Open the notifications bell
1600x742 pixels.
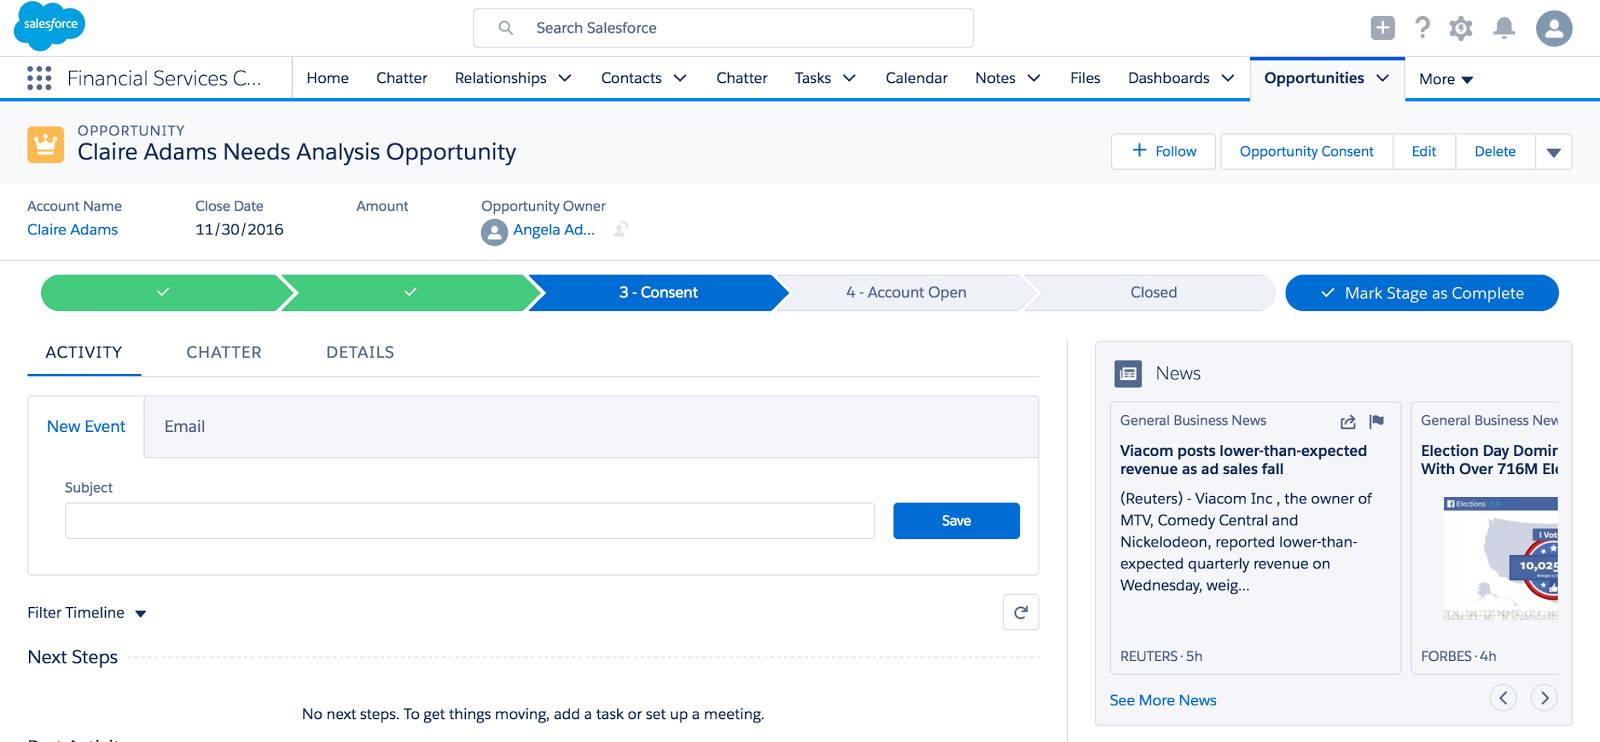(x=1504, y=28)
